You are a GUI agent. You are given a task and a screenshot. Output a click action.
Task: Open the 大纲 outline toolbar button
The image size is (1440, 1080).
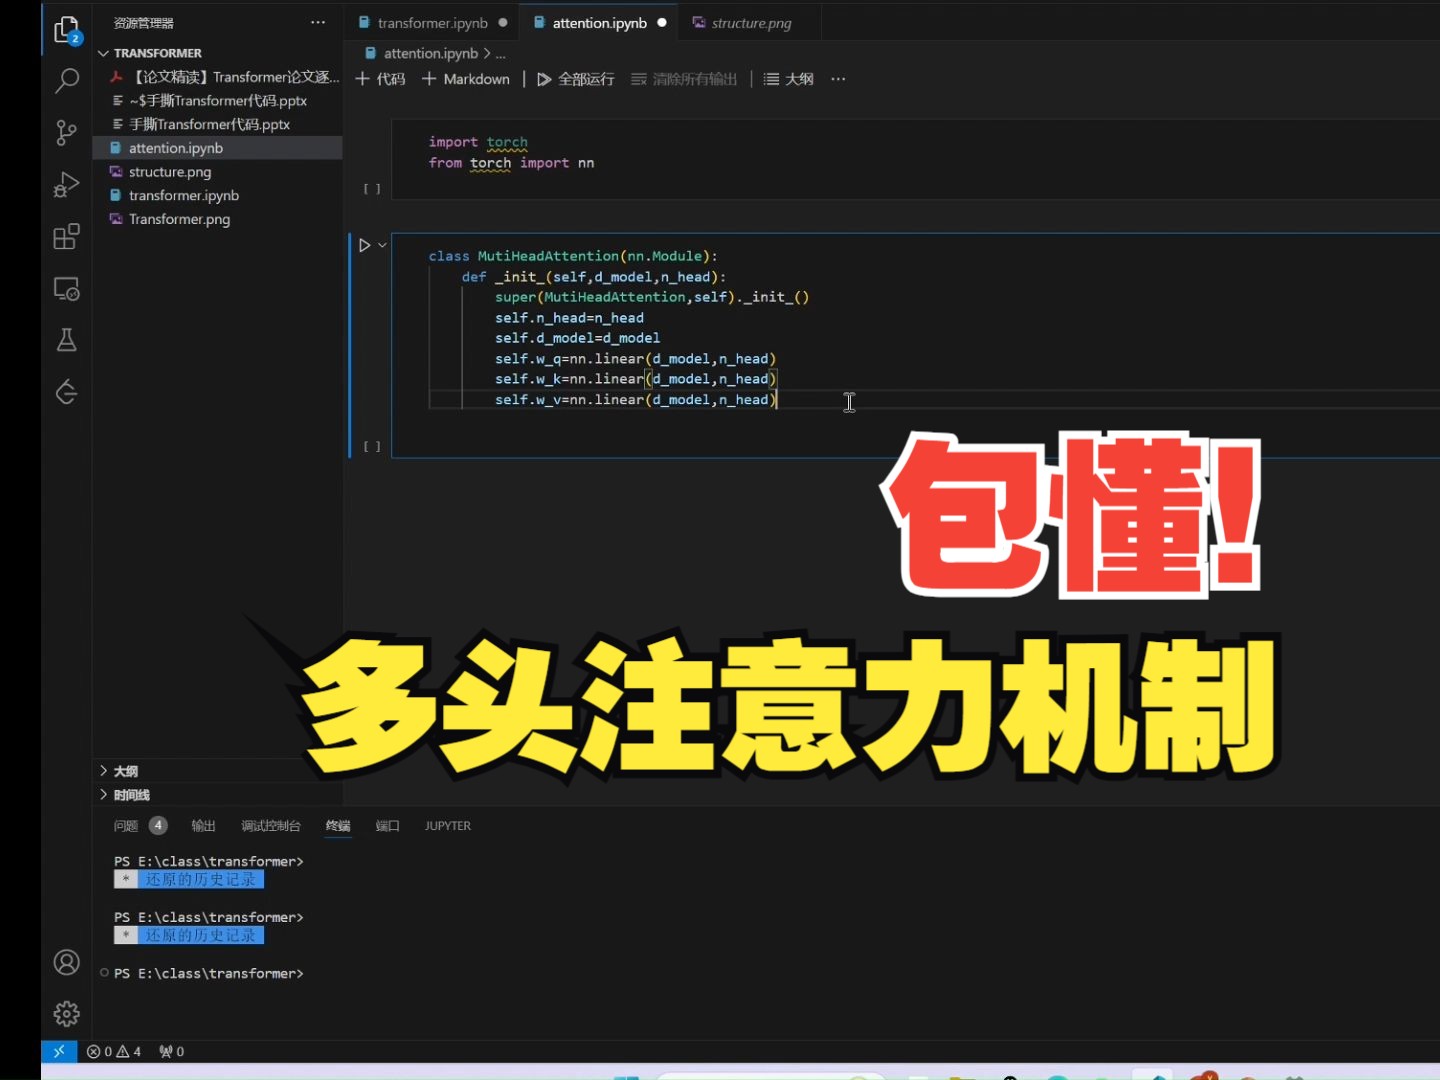(788, 79)
